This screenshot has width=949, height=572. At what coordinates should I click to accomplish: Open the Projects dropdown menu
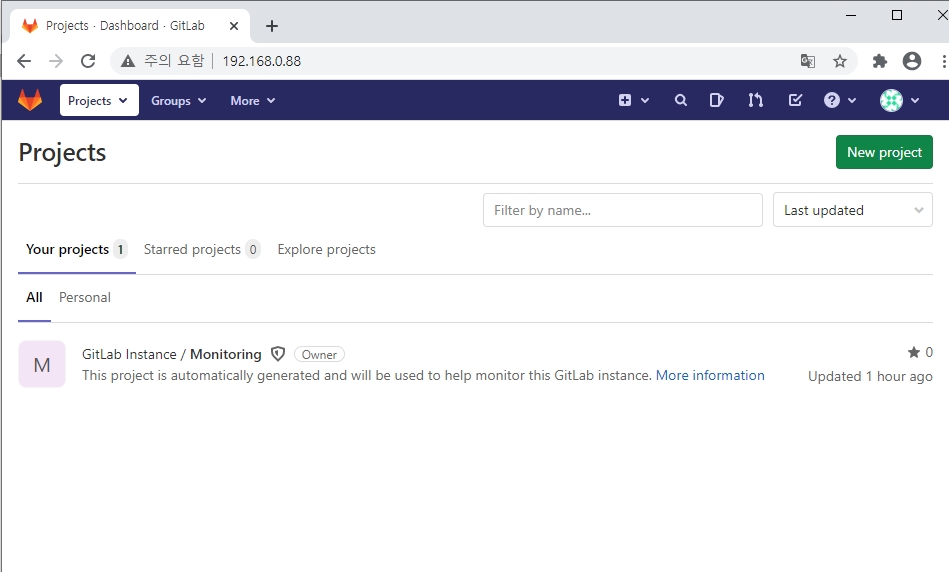point(99,100)
